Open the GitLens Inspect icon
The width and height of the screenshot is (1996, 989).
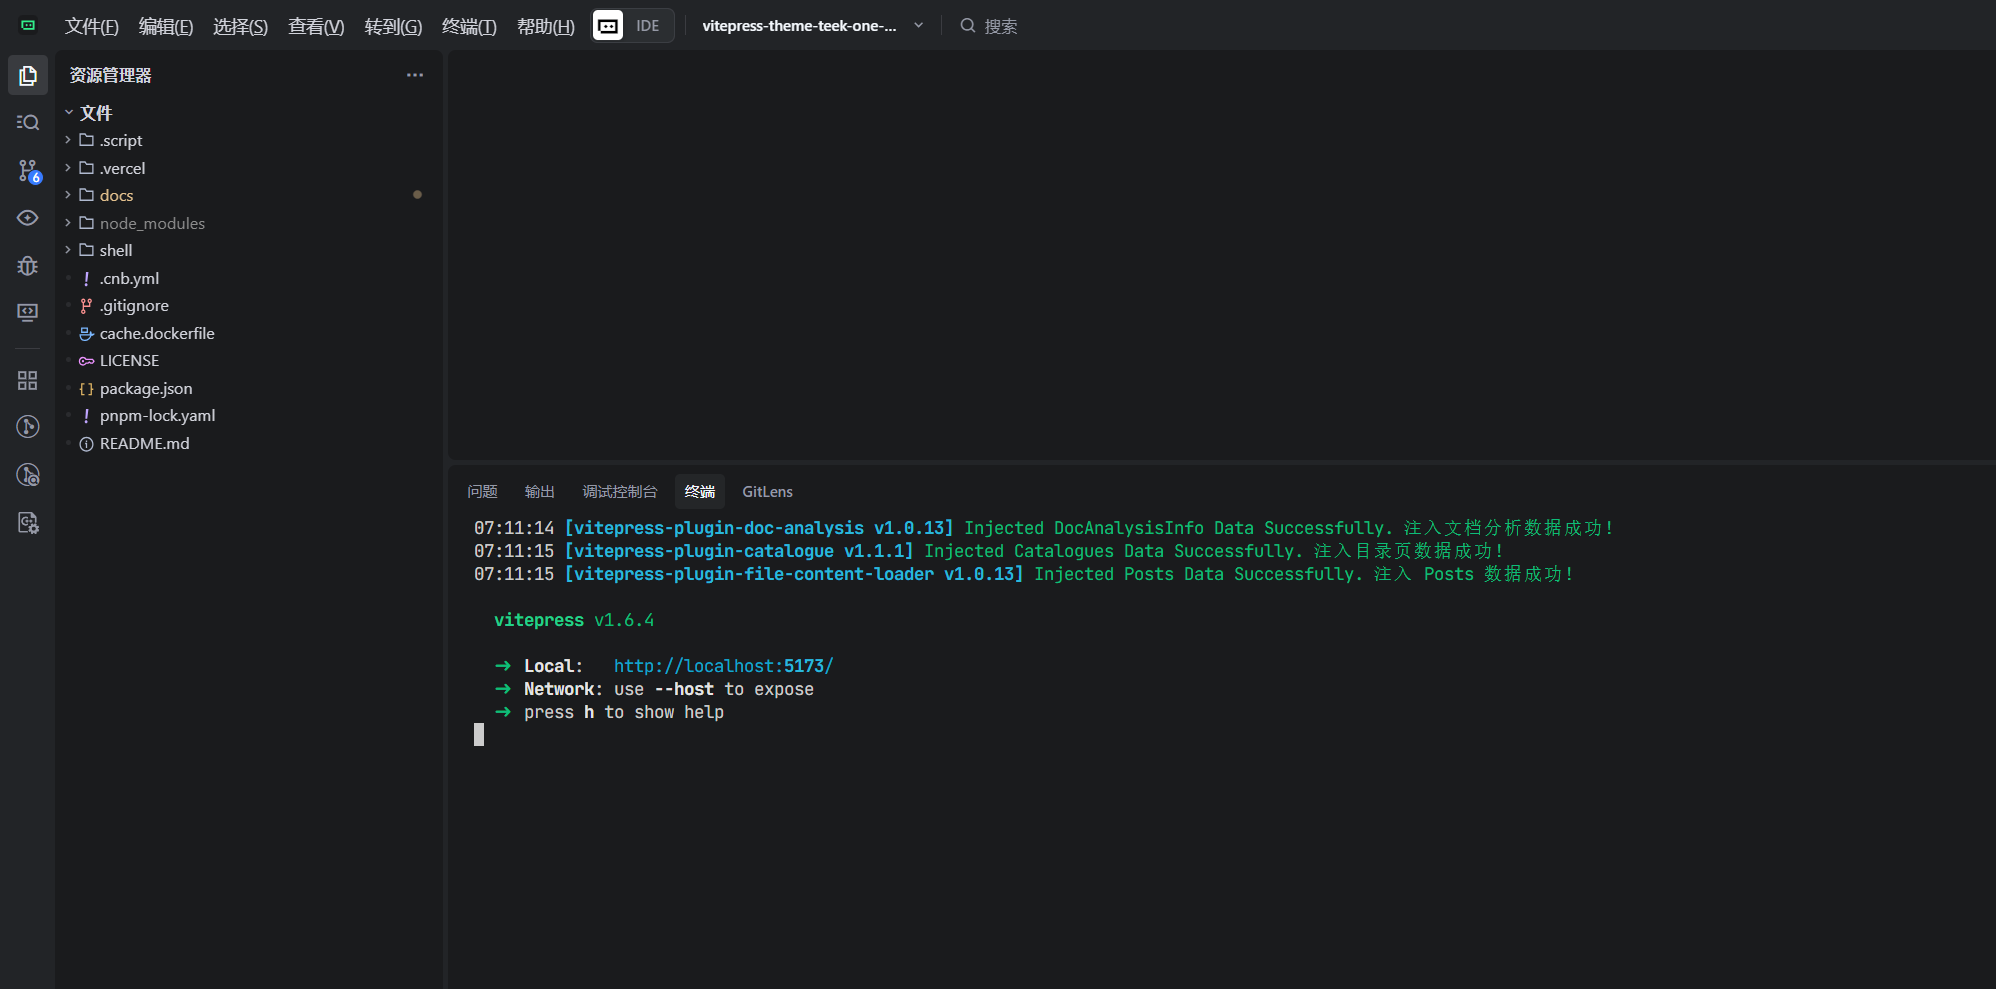(x=28, y=475)
